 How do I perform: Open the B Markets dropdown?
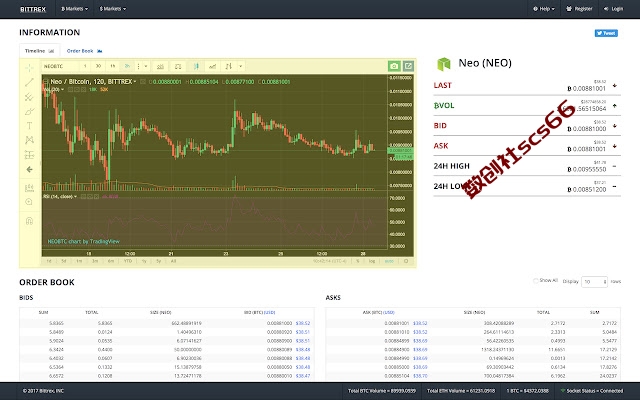pos(74,9)
